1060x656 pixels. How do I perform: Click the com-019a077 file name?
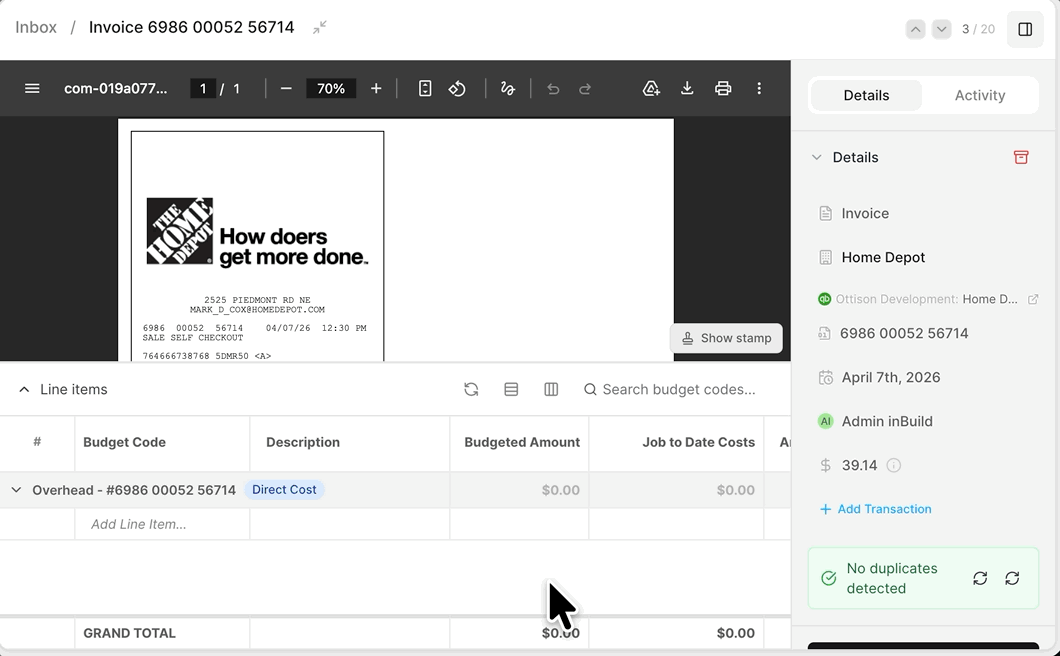point(116,89)
